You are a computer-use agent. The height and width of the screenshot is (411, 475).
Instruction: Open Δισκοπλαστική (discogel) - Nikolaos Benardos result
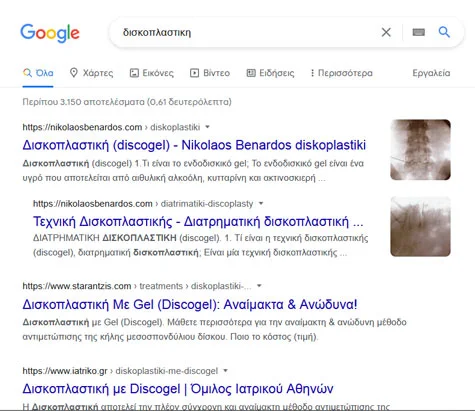click(x=194, y=145)
